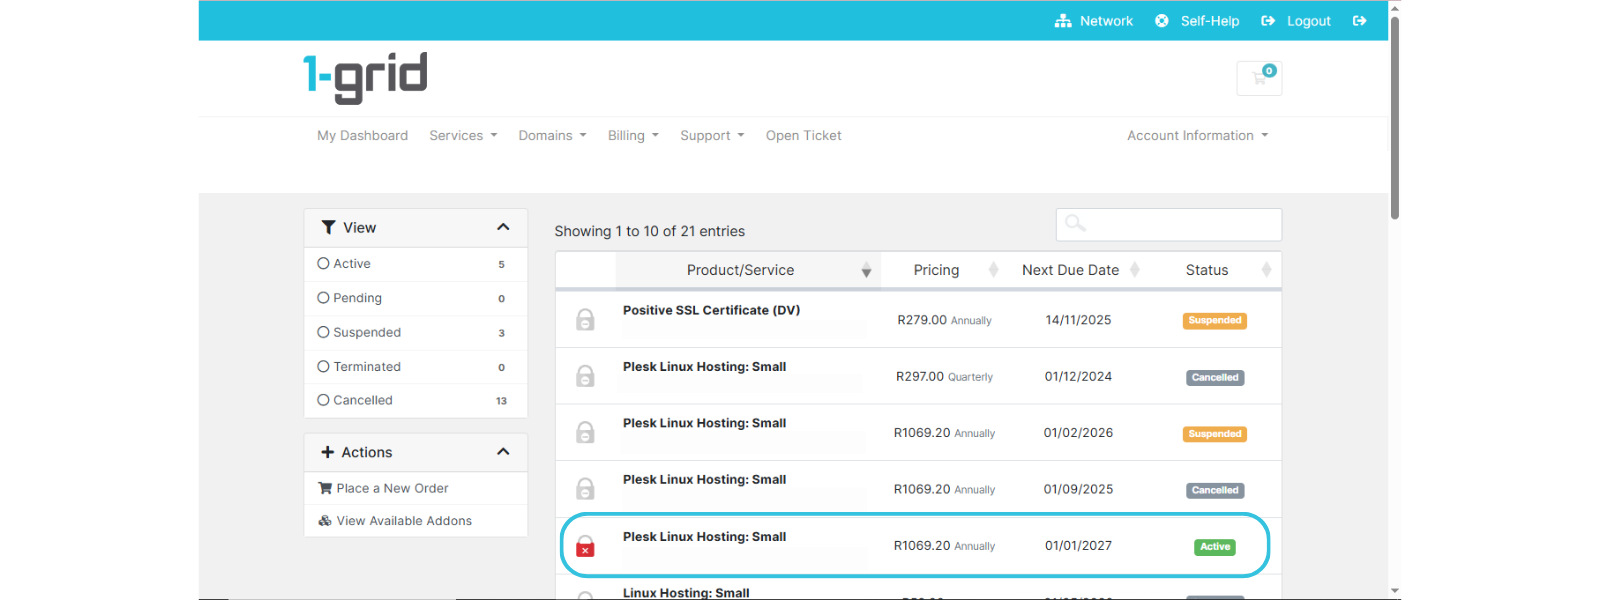1600x600 pixels.
Task: Select the Suspended filter radio button
Action: click(323, 332)
